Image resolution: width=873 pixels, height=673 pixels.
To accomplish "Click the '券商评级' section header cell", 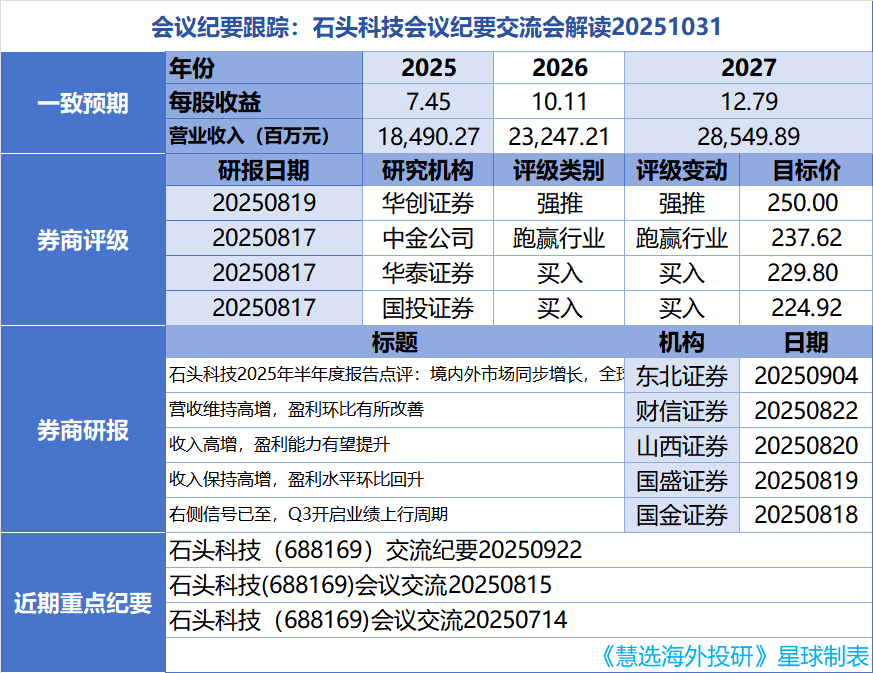I will [x=83, y=239].
